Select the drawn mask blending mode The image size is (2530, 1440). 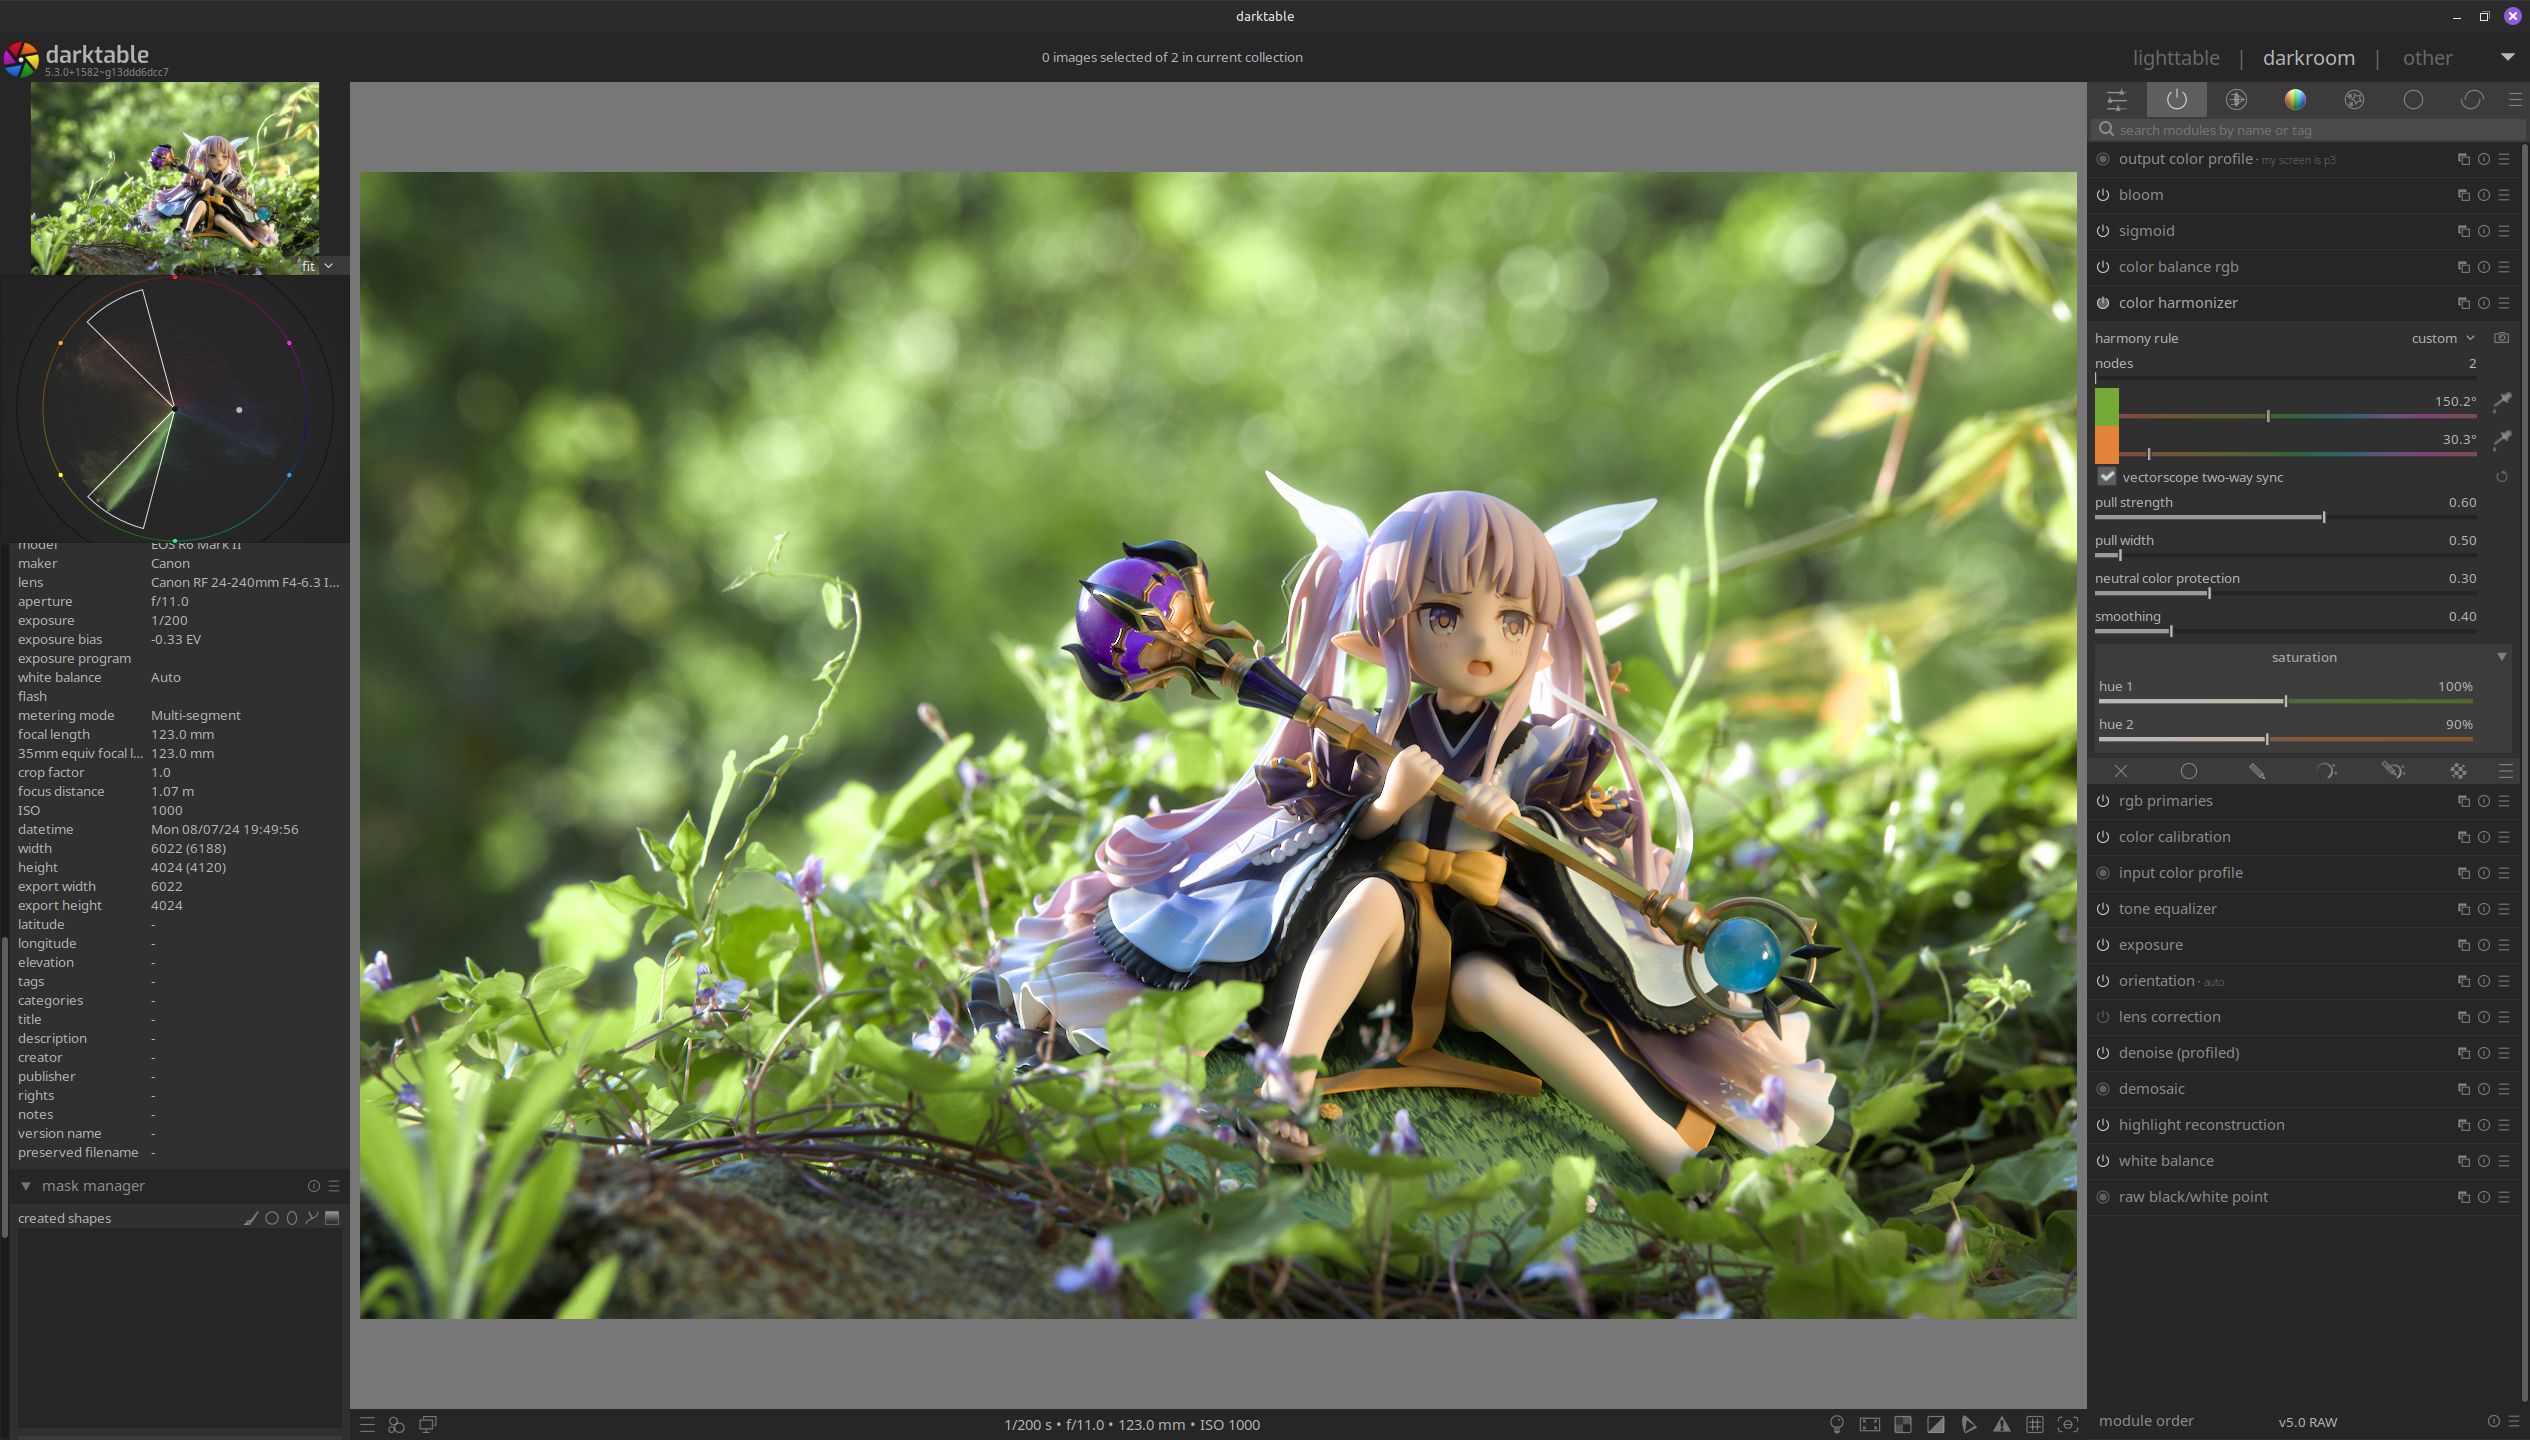[2256, 771]
